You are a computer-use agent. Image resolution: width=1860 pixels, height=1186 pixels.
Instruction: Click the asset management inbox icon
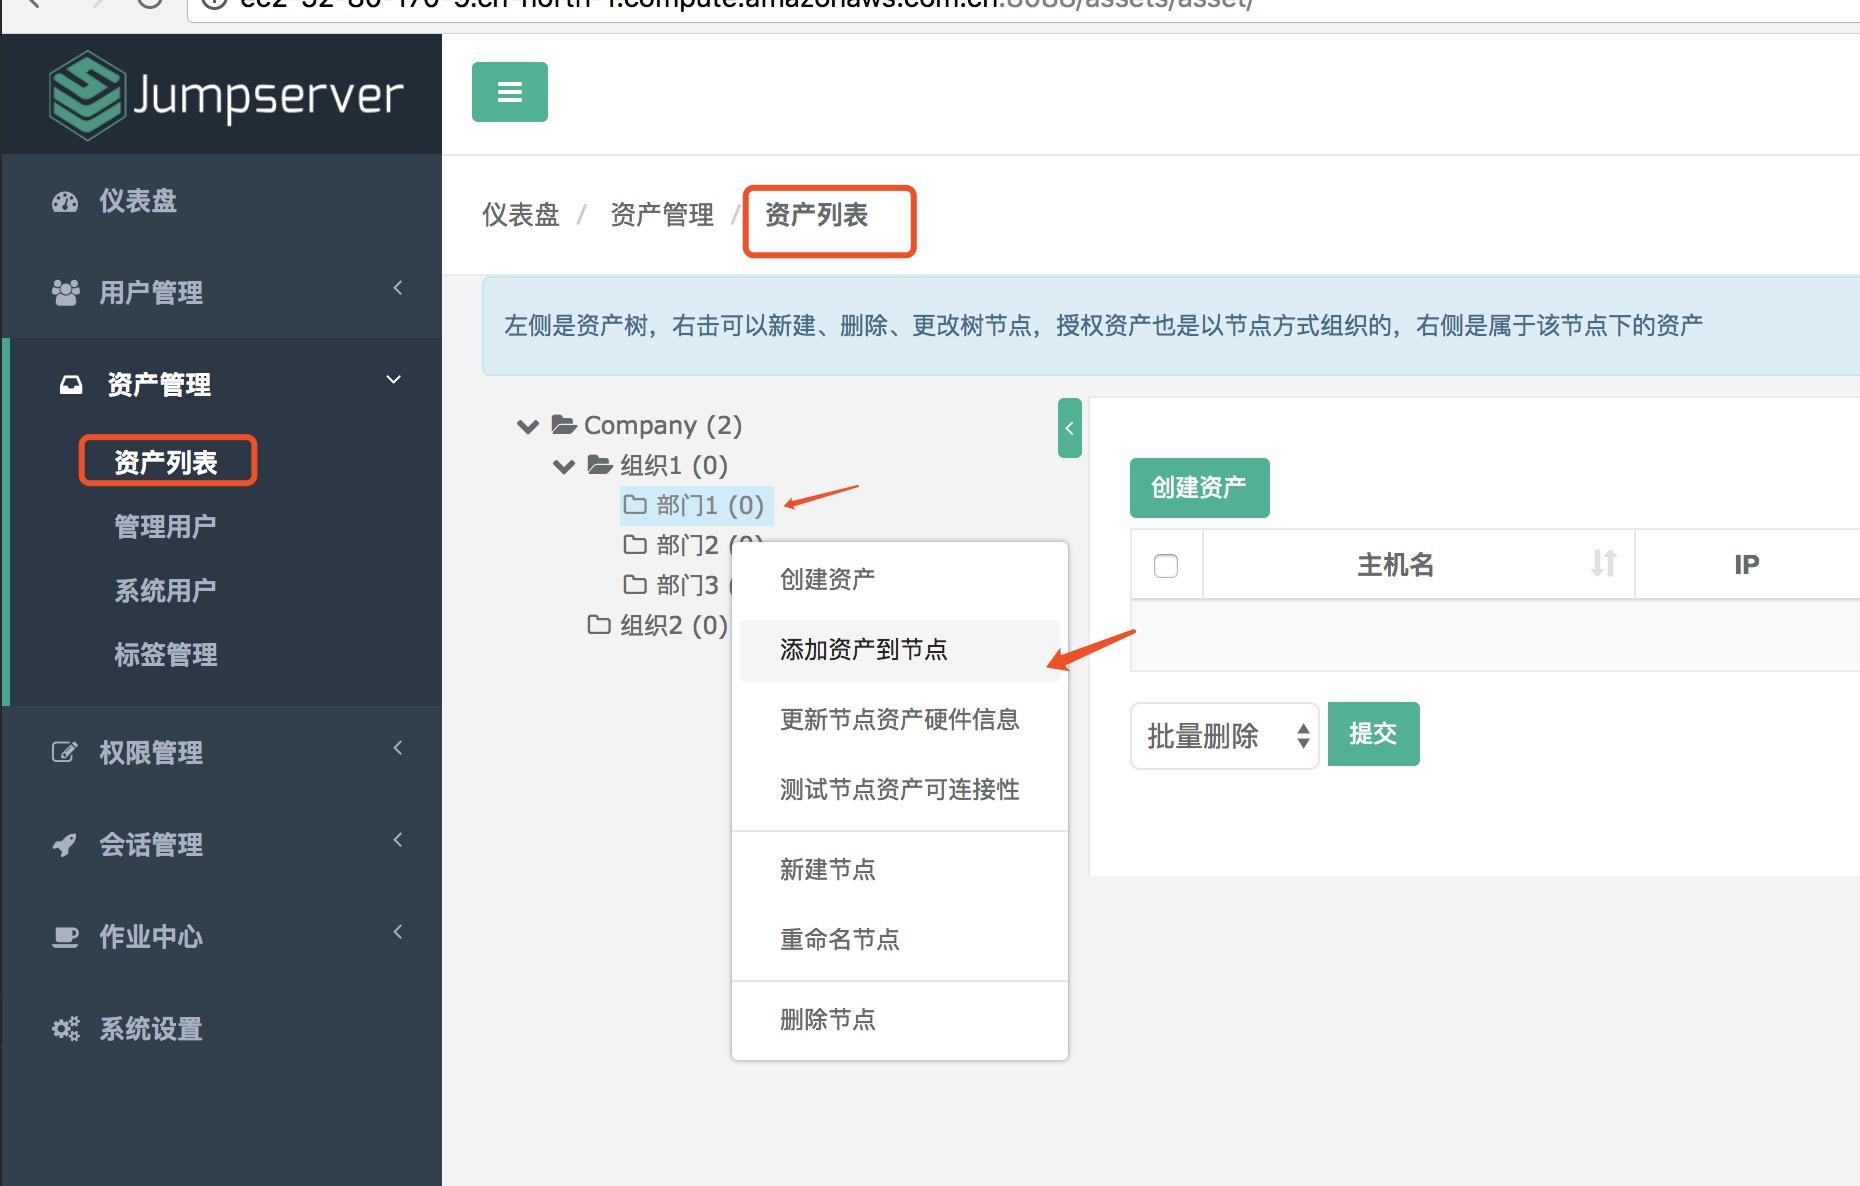[x=71, y=384]
